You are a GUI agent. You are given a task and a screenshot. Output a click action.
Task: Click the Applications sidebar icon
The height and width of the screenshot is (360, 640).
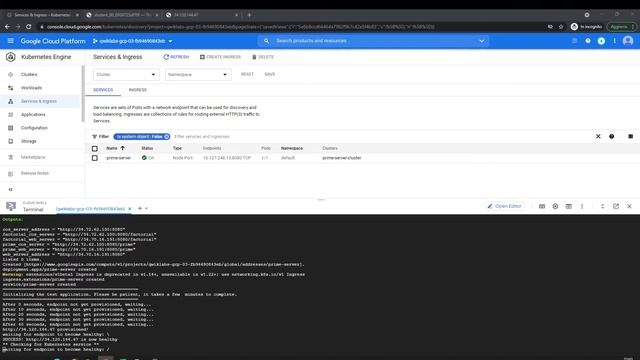[x=11, y=115]
